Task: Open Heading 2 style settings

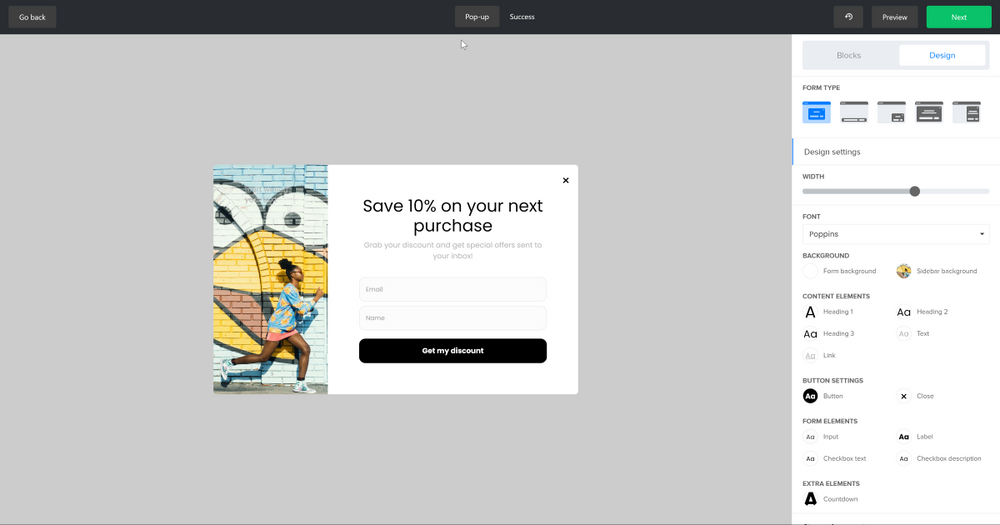Action: click(904, 312)
